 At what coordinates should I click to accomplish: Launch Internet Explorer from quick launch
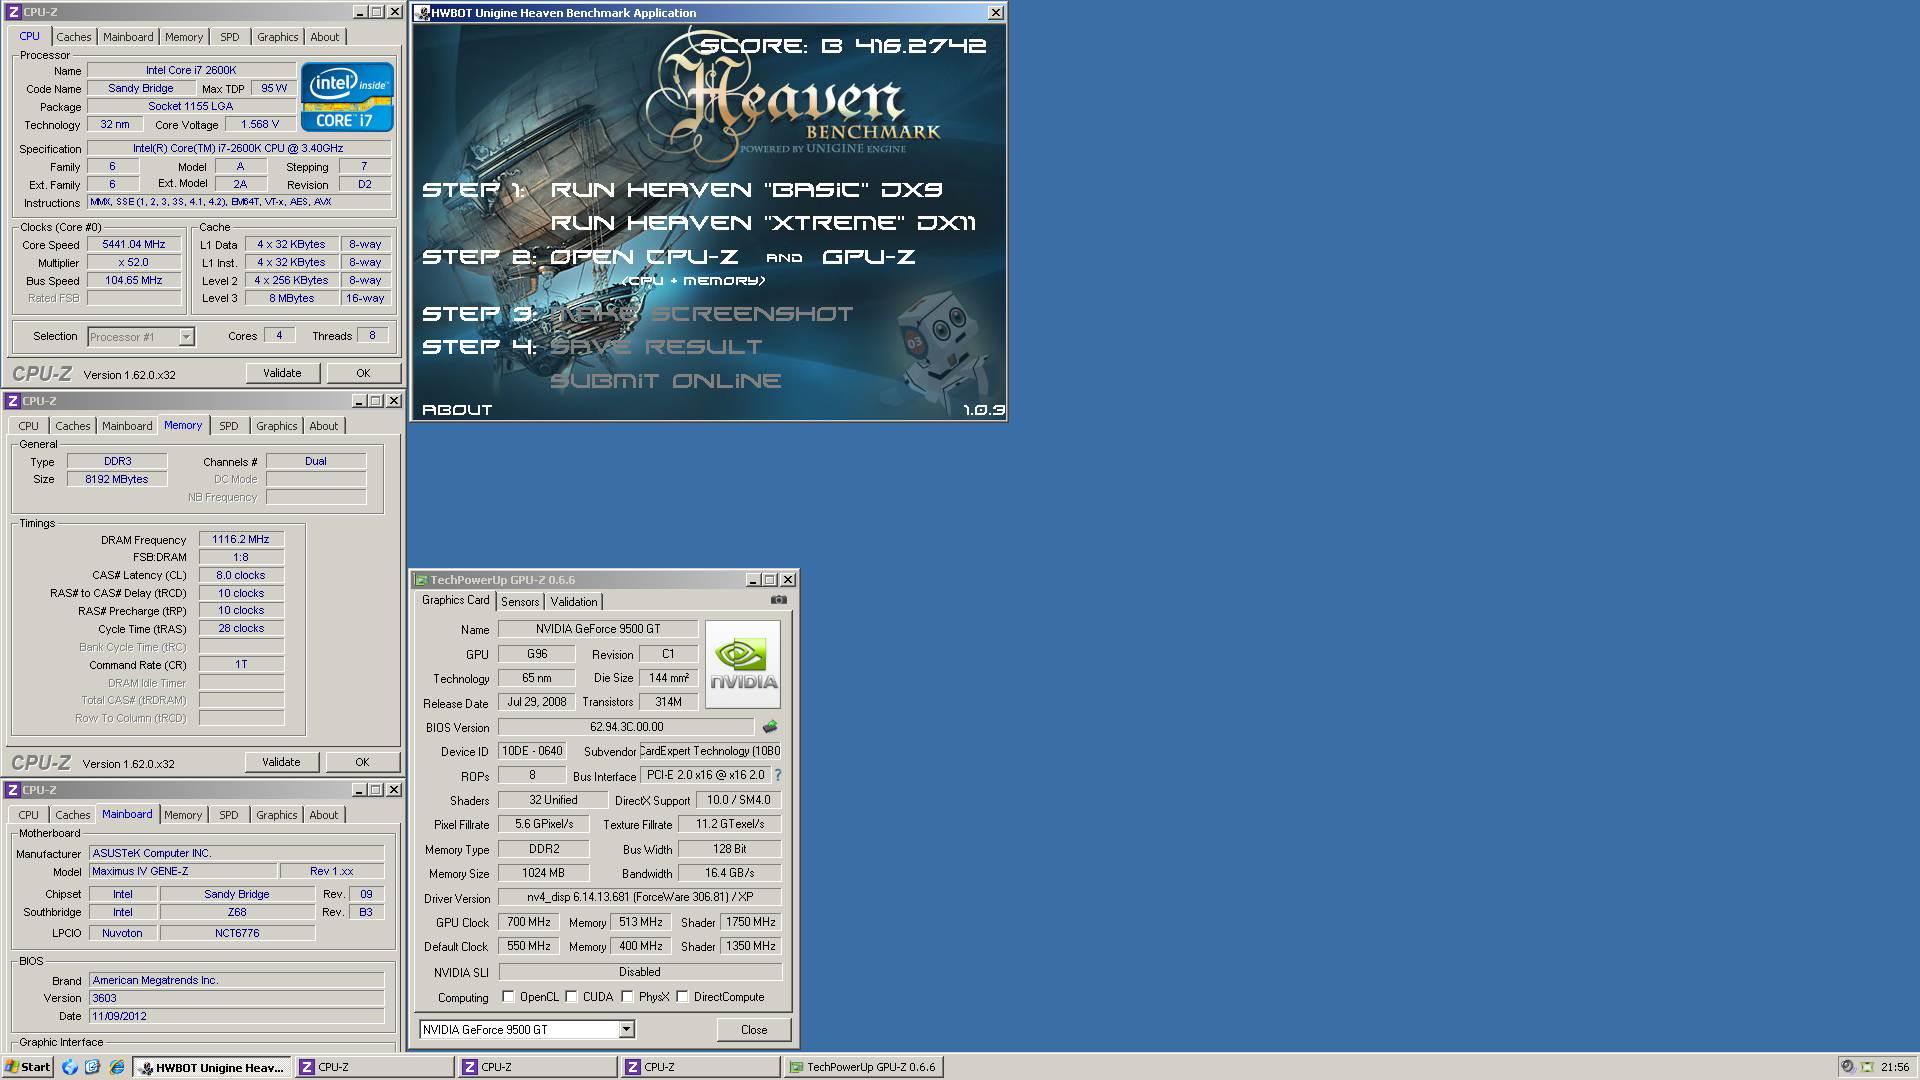click(x=116, y=1067)
